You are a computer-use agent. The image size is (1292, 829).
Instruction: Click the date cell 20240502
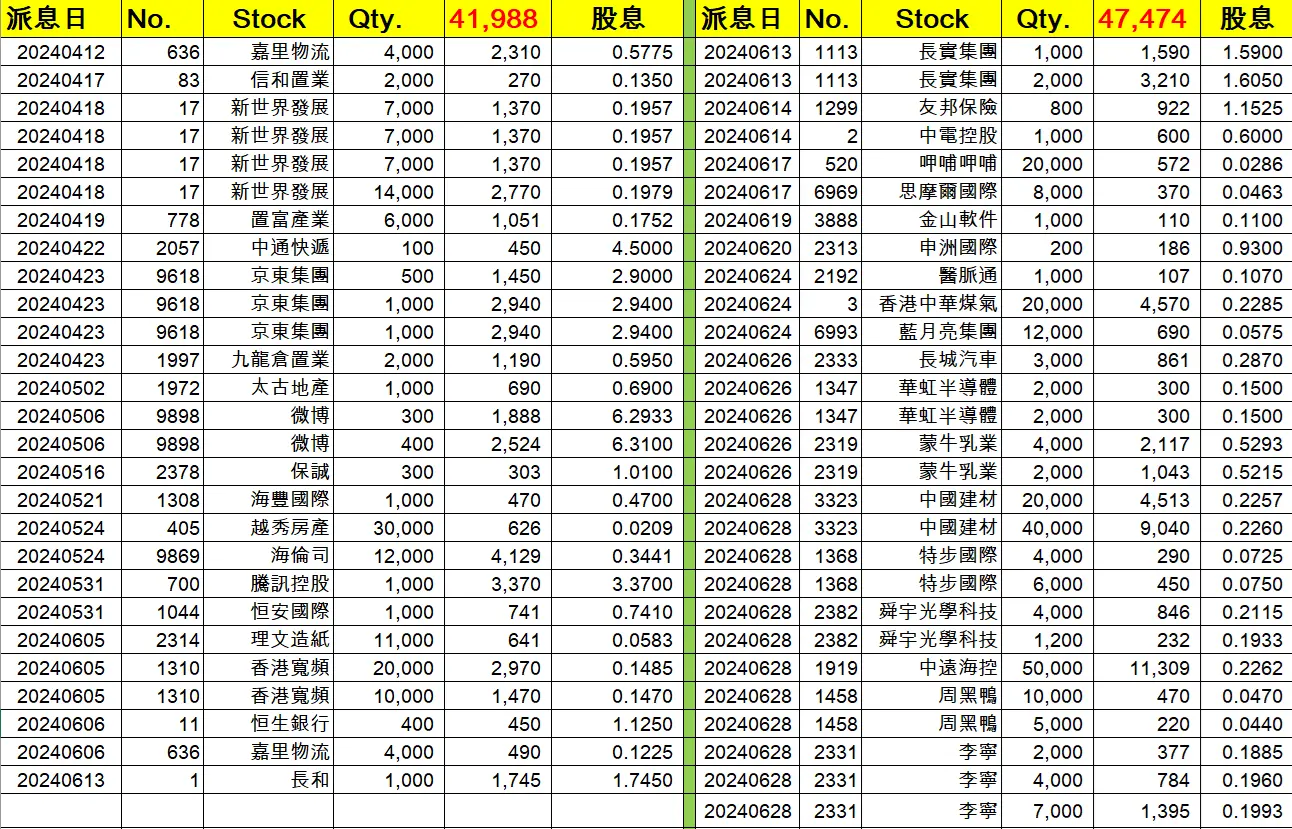tap(61, 388)
